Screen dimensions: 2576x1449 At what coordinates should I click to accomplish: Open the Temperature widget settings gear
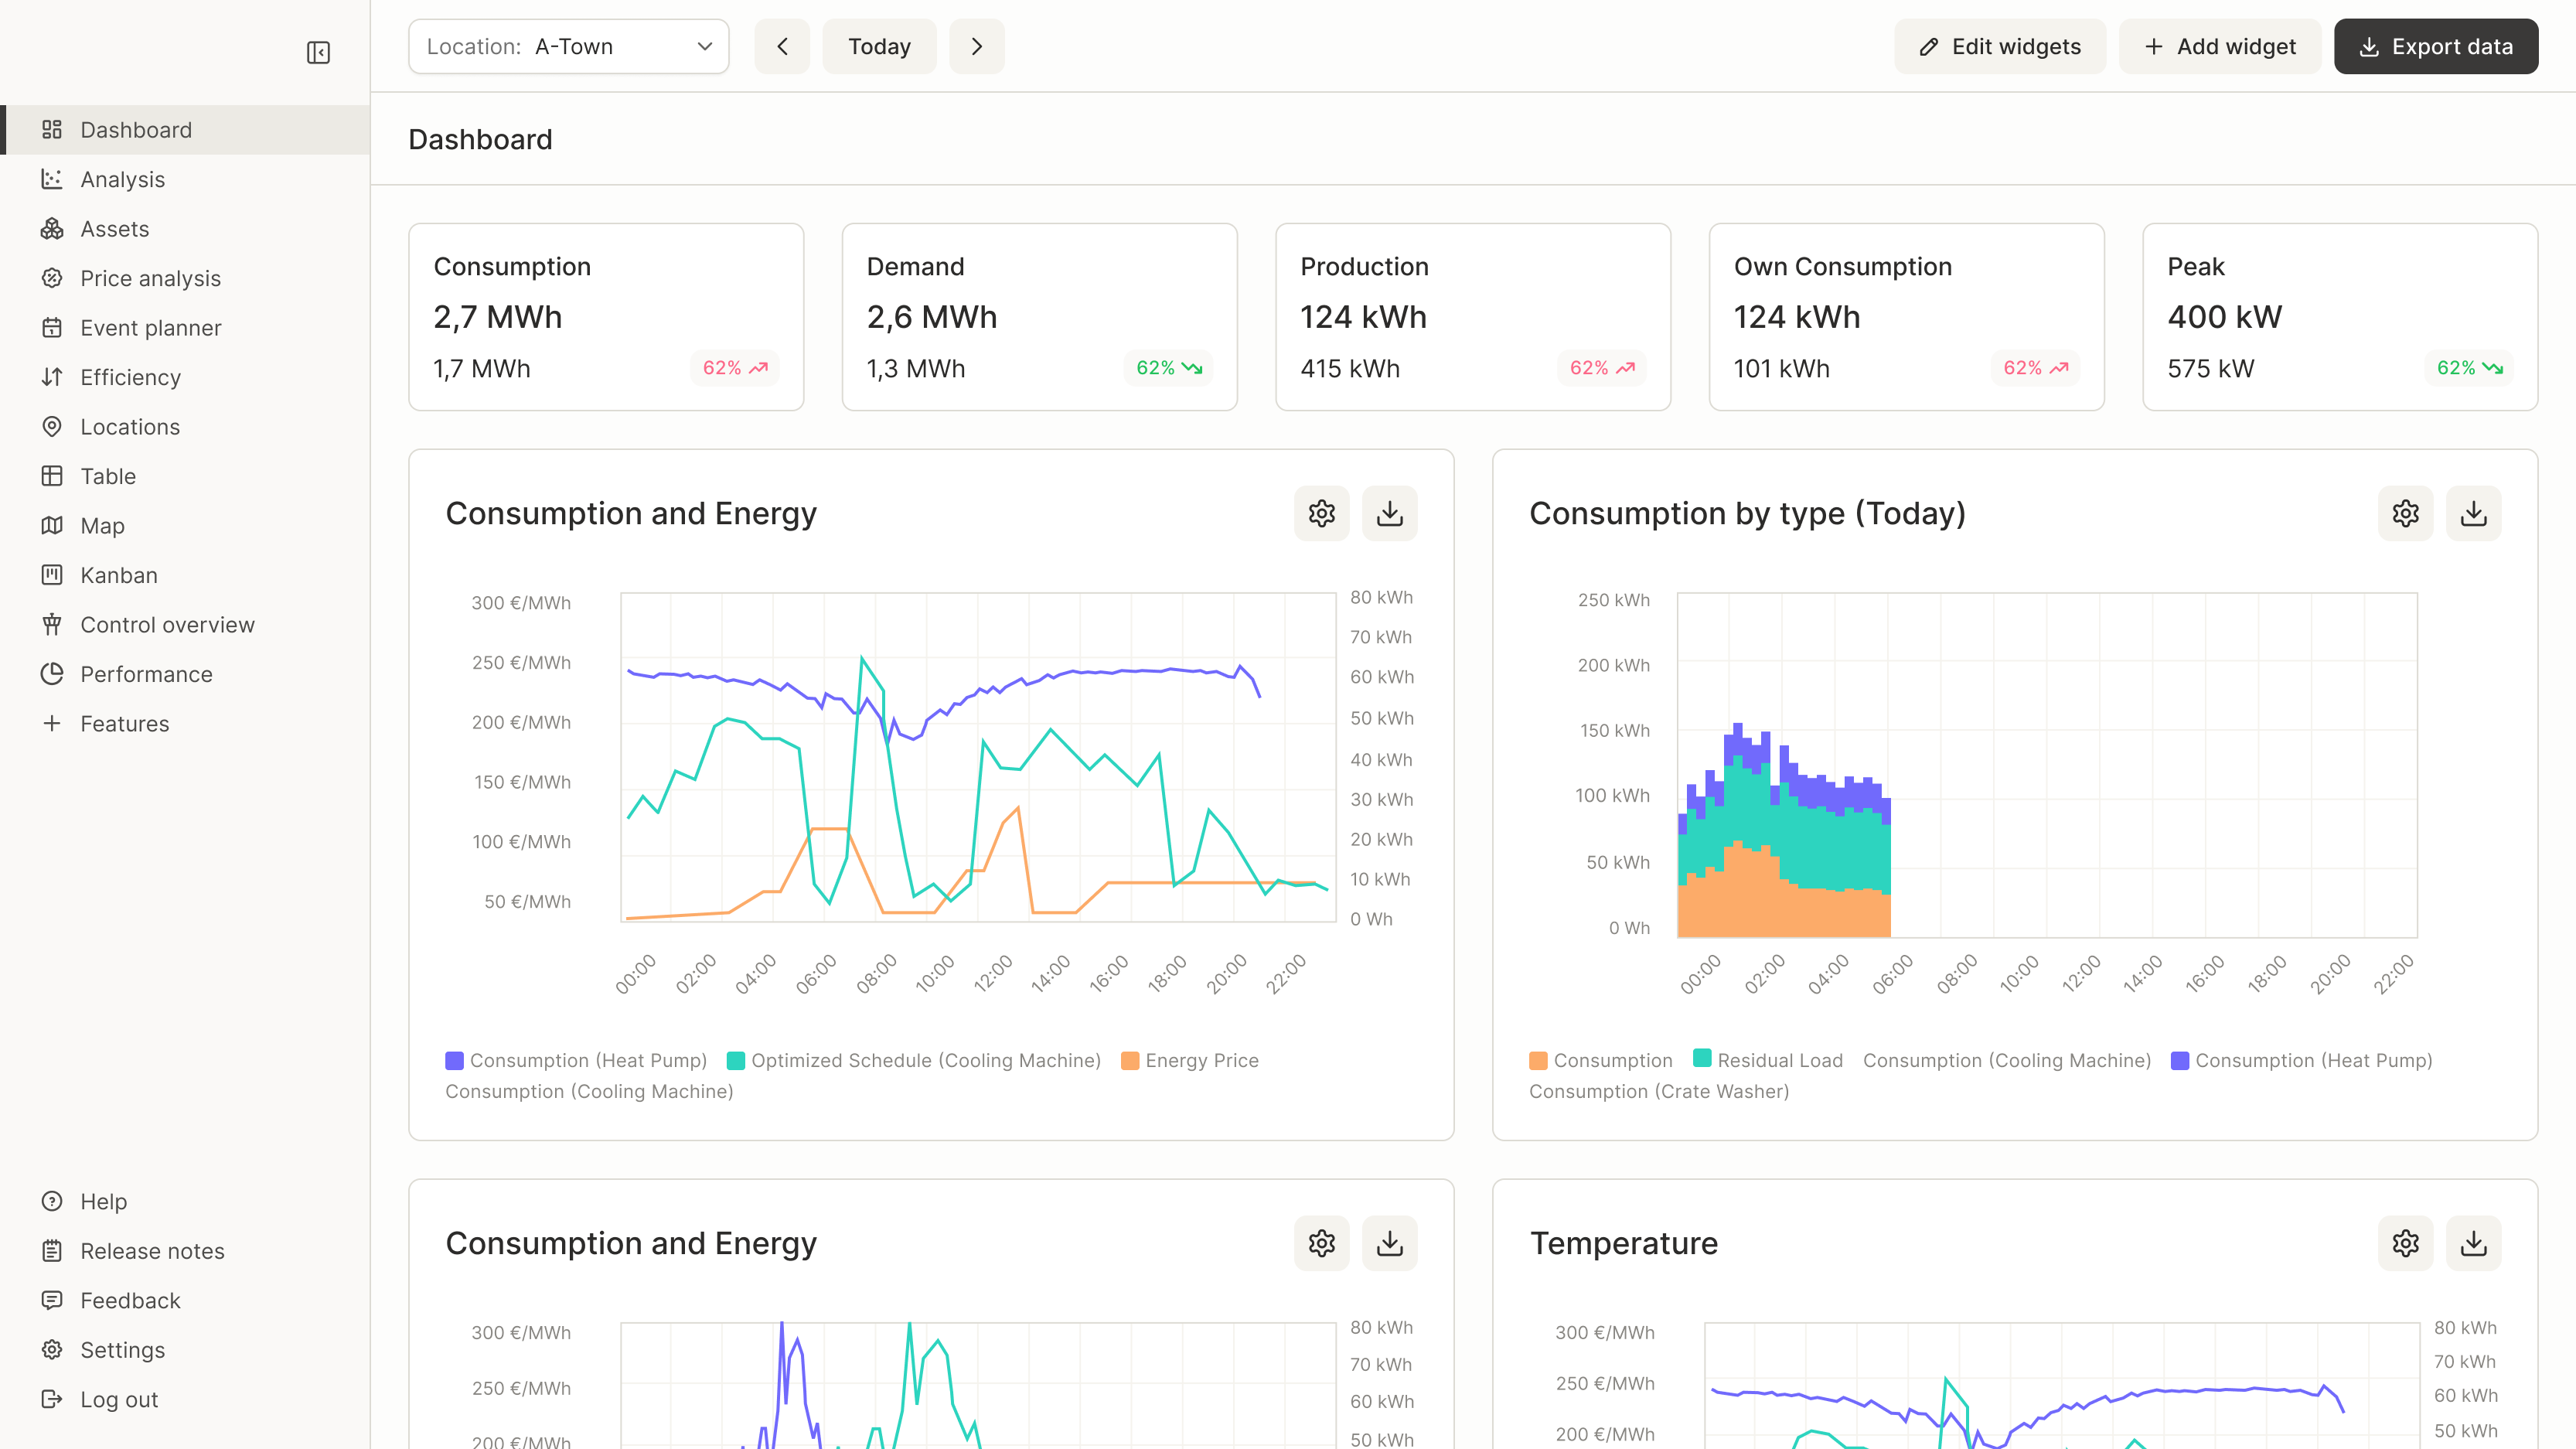tap(2405, 1243)
